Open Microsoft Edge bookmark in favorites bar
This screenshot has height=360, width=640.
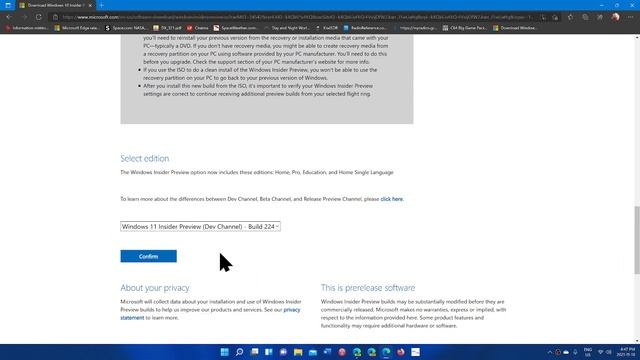click(x=76, y=28)
